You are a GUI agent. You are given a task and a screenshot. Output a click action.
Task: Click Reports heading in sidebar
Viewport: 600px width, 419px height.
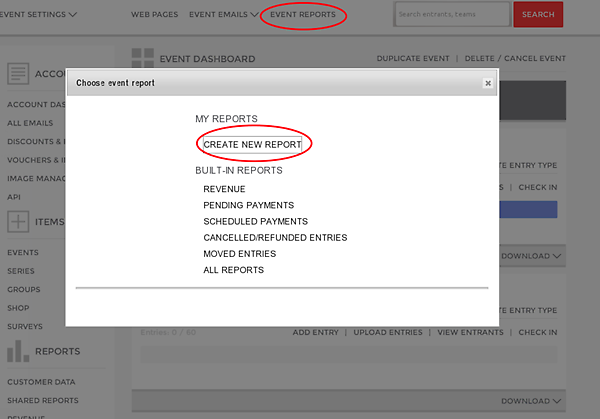[x=58, y=351]
